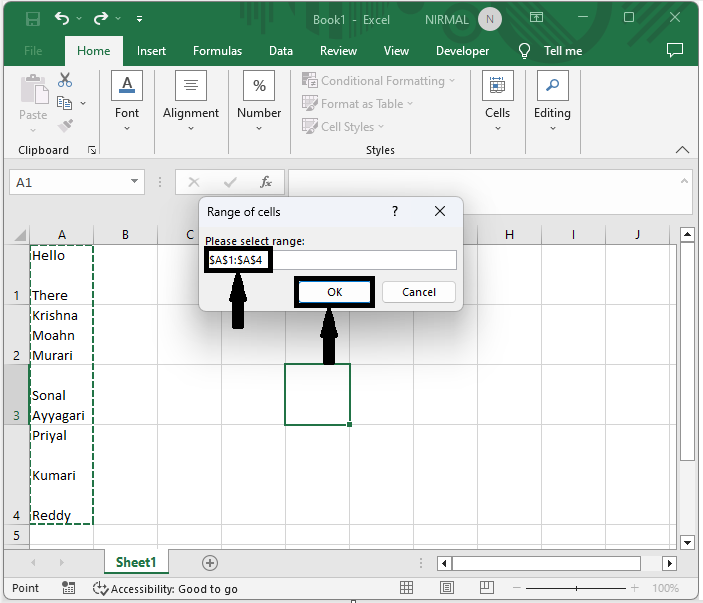The width and height of the screenshot is (703, 603).
Task: Open the Clipboard dialog launcher
Action: point(92,150)
